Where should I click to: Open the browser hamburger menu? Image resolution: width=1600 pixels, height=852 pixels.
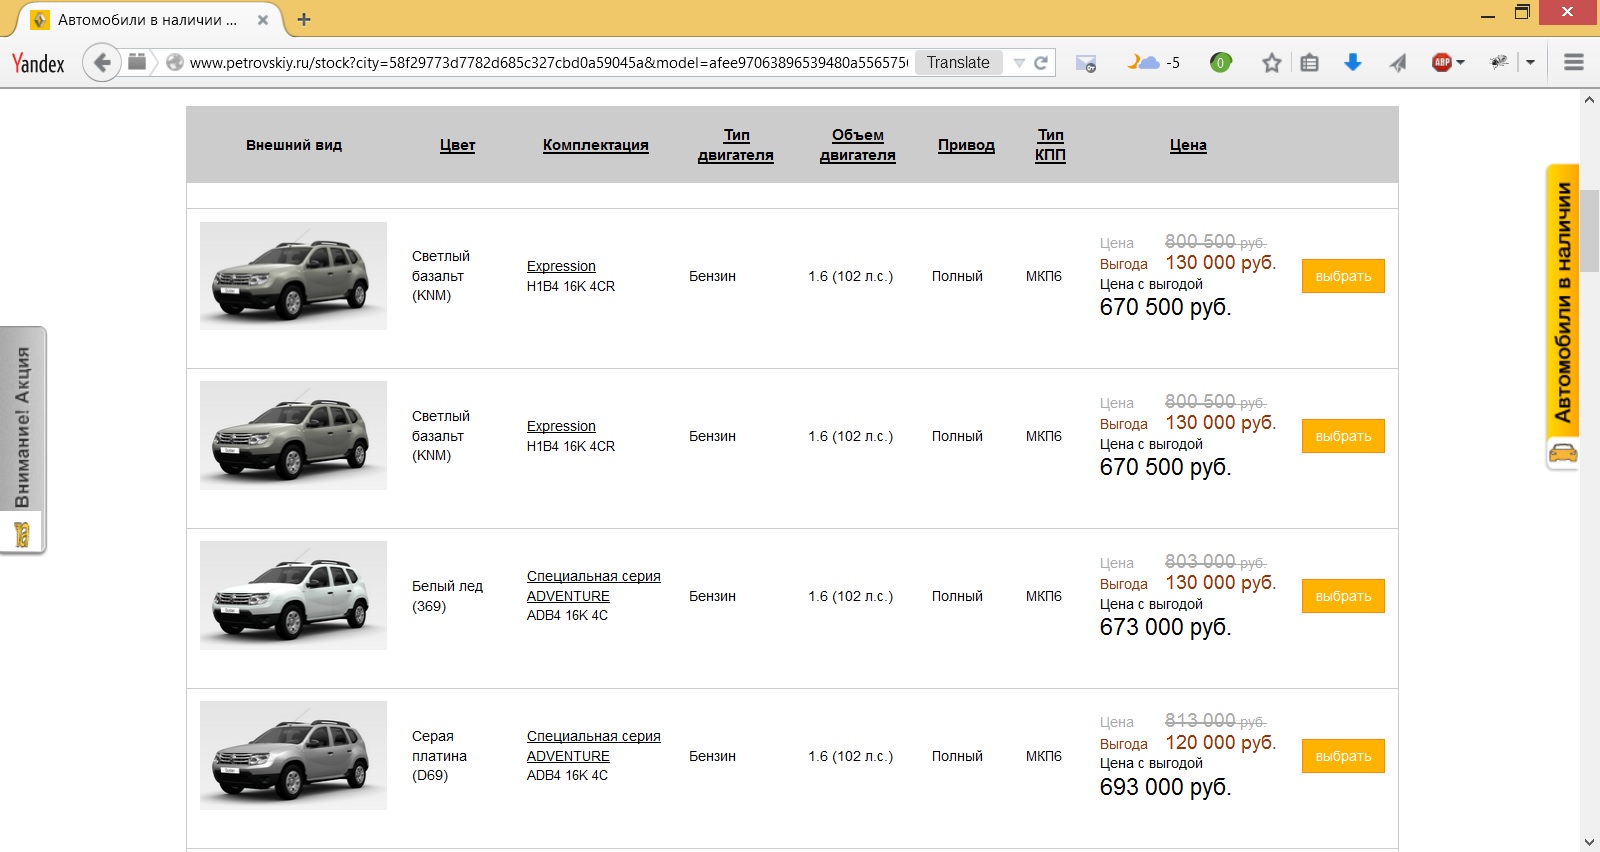coord(1573,62)
